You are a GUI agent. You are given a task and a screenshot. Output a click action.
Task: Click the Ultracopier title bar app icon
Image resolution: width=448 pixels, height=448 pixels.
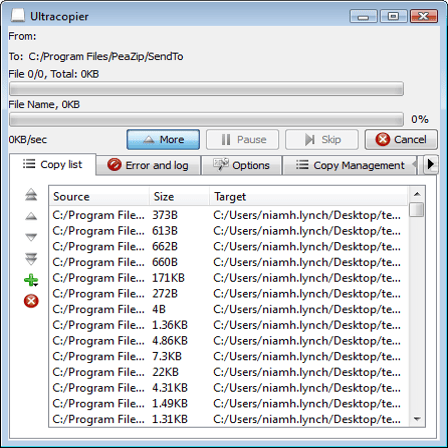pyautogui.click(x=18, y=16)
